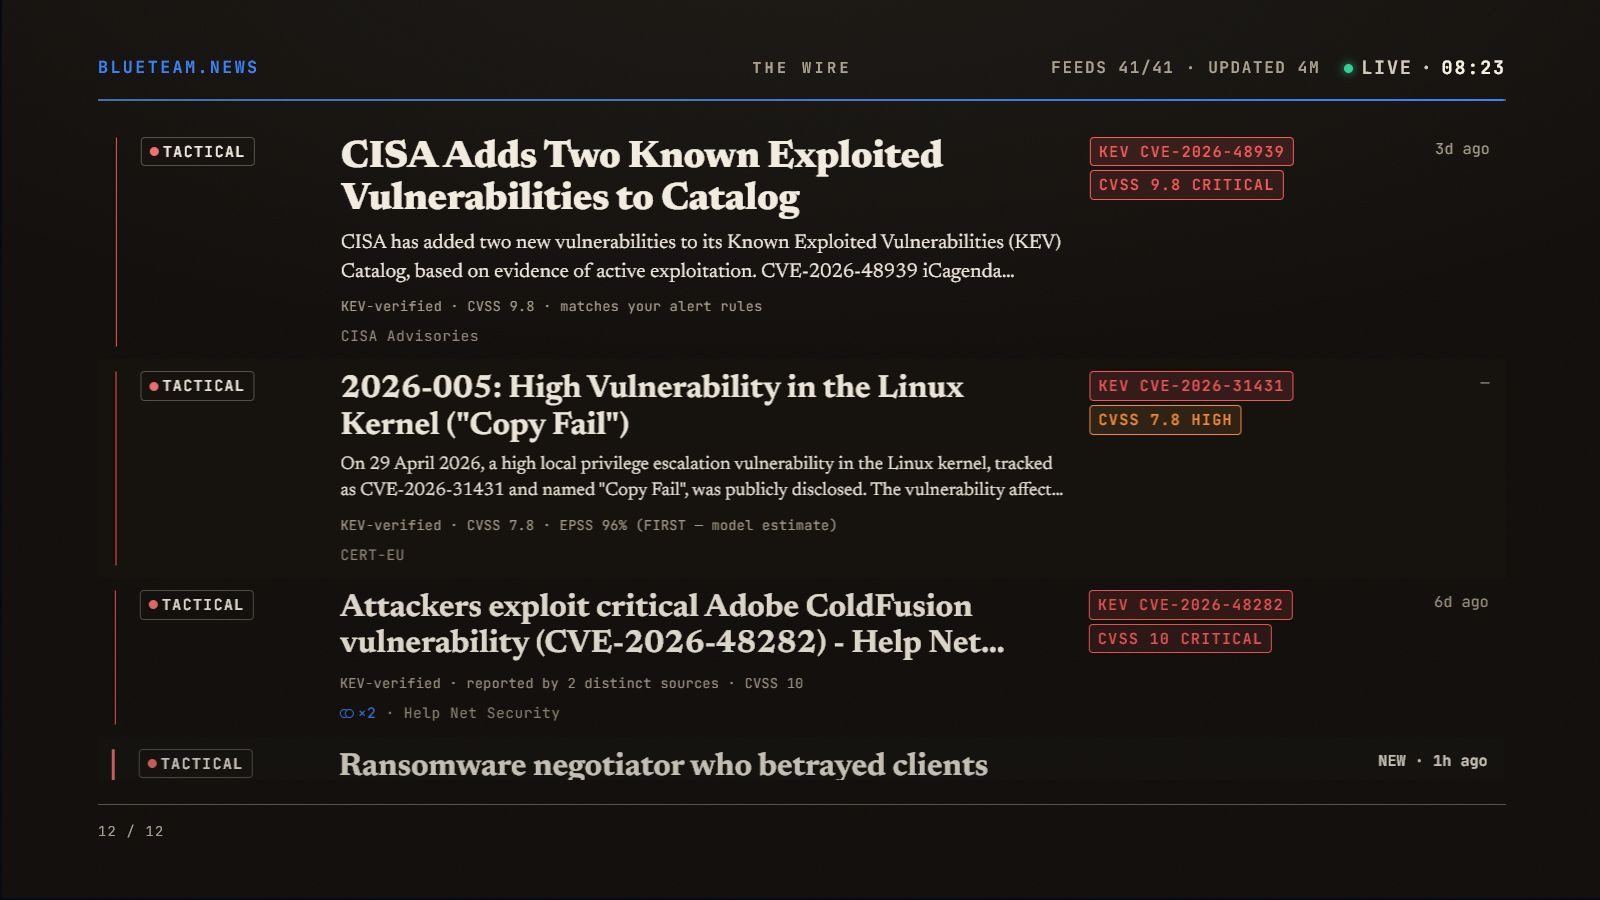The height and width of the screenshot is (900, 1600).
Task: Select the CVSS 10 CRITICAL badge
Action: [1180, 639]
